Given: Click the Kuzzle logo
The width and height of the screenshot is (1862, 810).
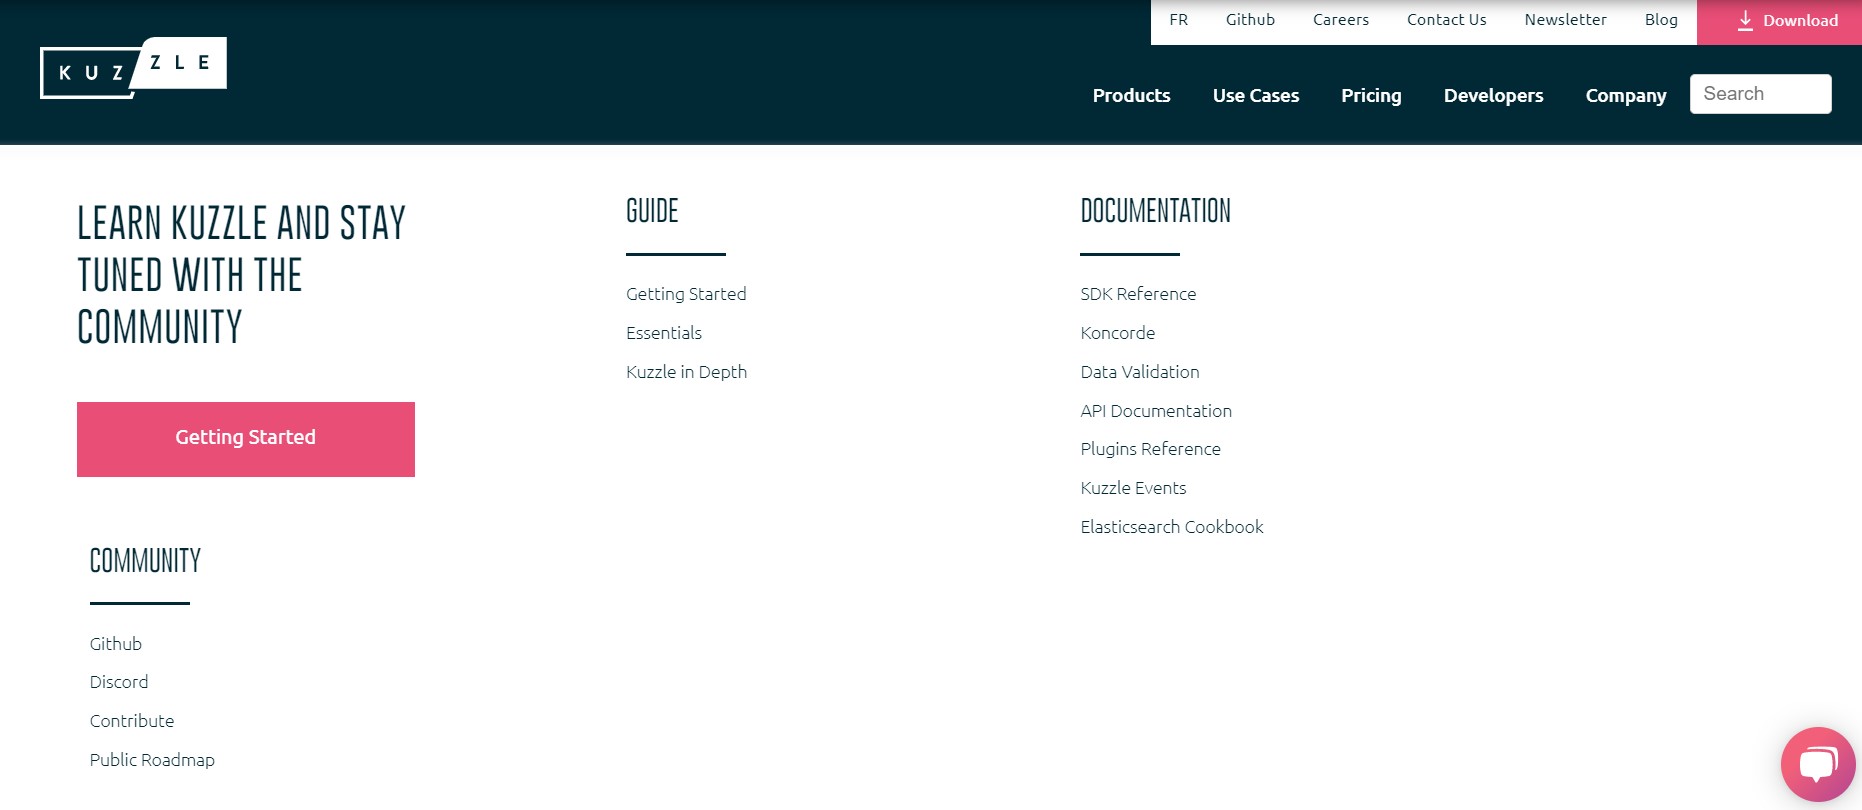Looking at the screenshot, I should pos(133,68).
